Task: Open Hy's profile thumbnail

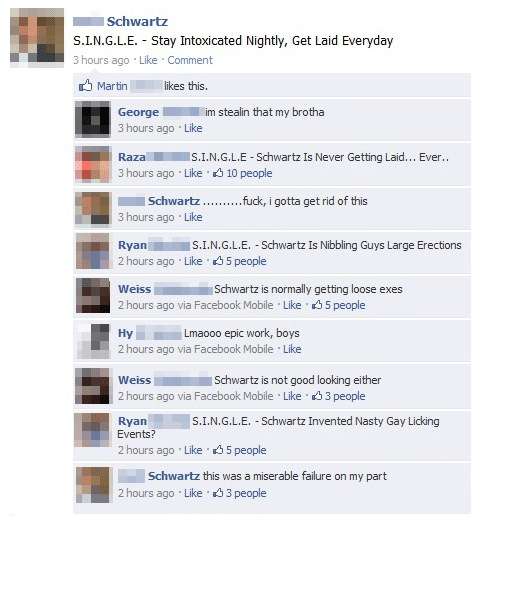Action: point(93,341)
